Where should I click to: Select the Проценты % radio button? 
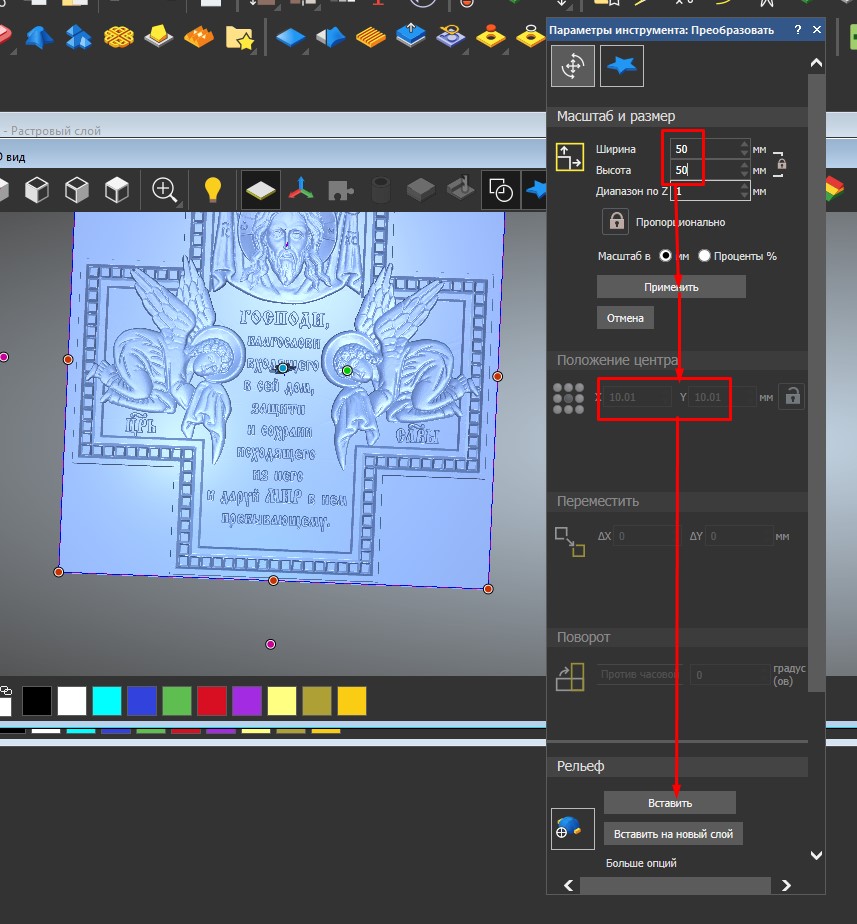tap(704, 256)
